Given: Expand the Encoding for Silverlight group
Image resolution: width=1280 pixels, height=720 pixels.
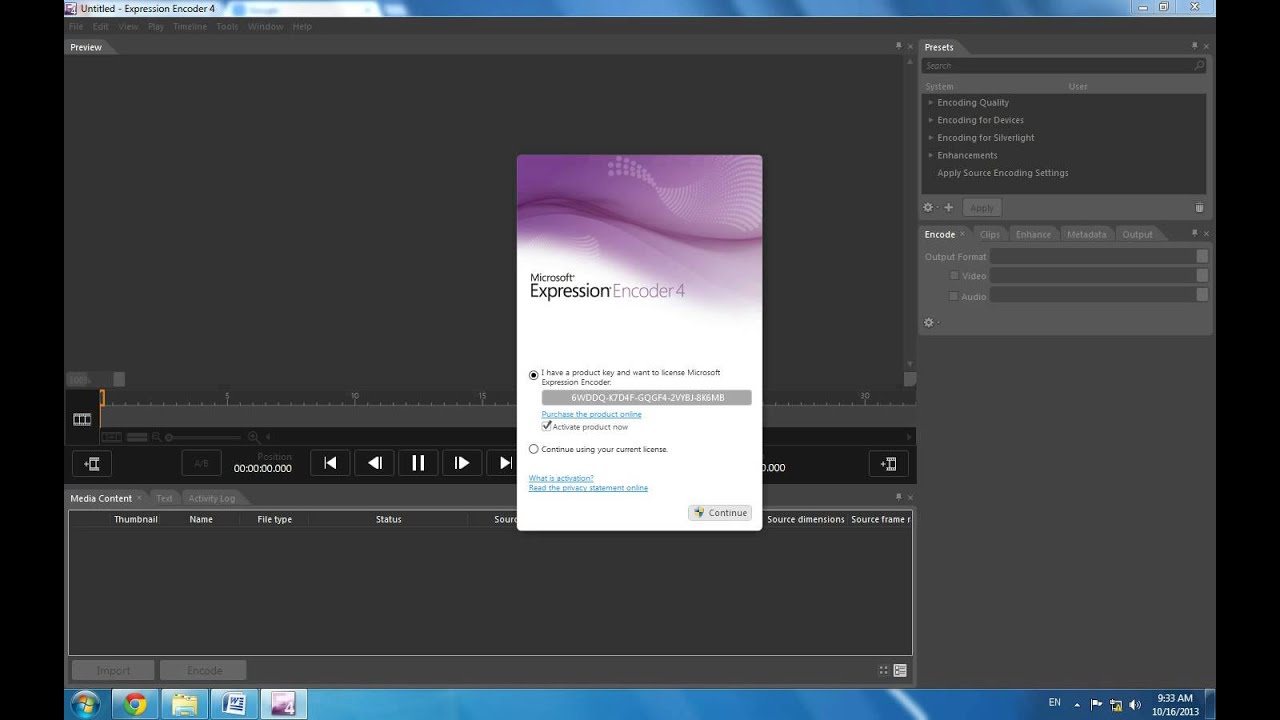Looking at the screenshot, I should pos(930,137).
